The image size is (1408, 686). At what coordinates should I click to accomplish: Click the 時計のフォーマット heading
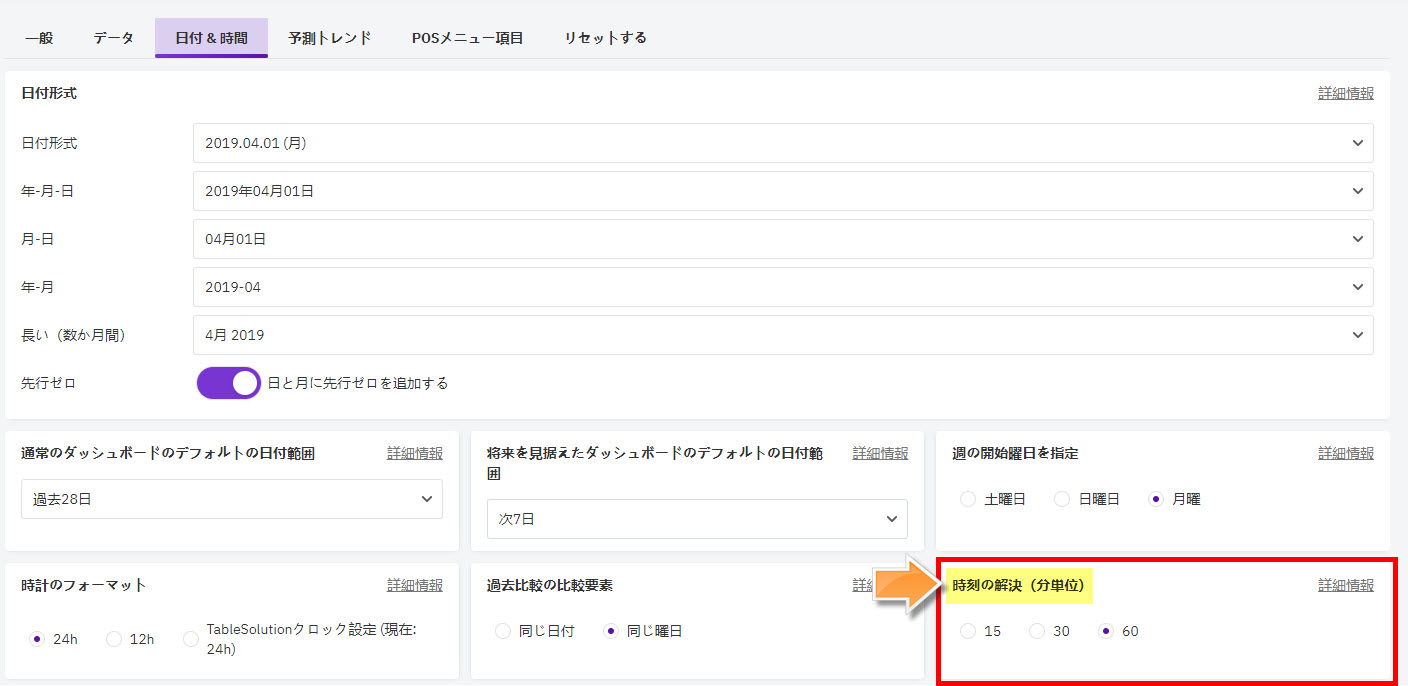point(84,585)
